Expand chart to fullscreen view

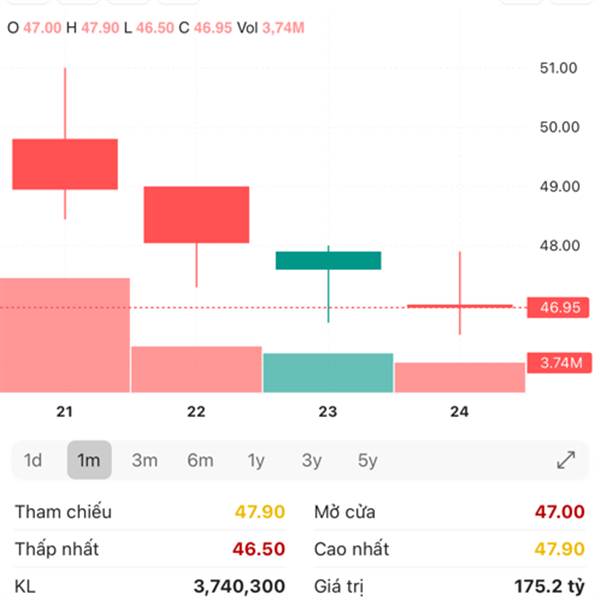coord(566,461)
